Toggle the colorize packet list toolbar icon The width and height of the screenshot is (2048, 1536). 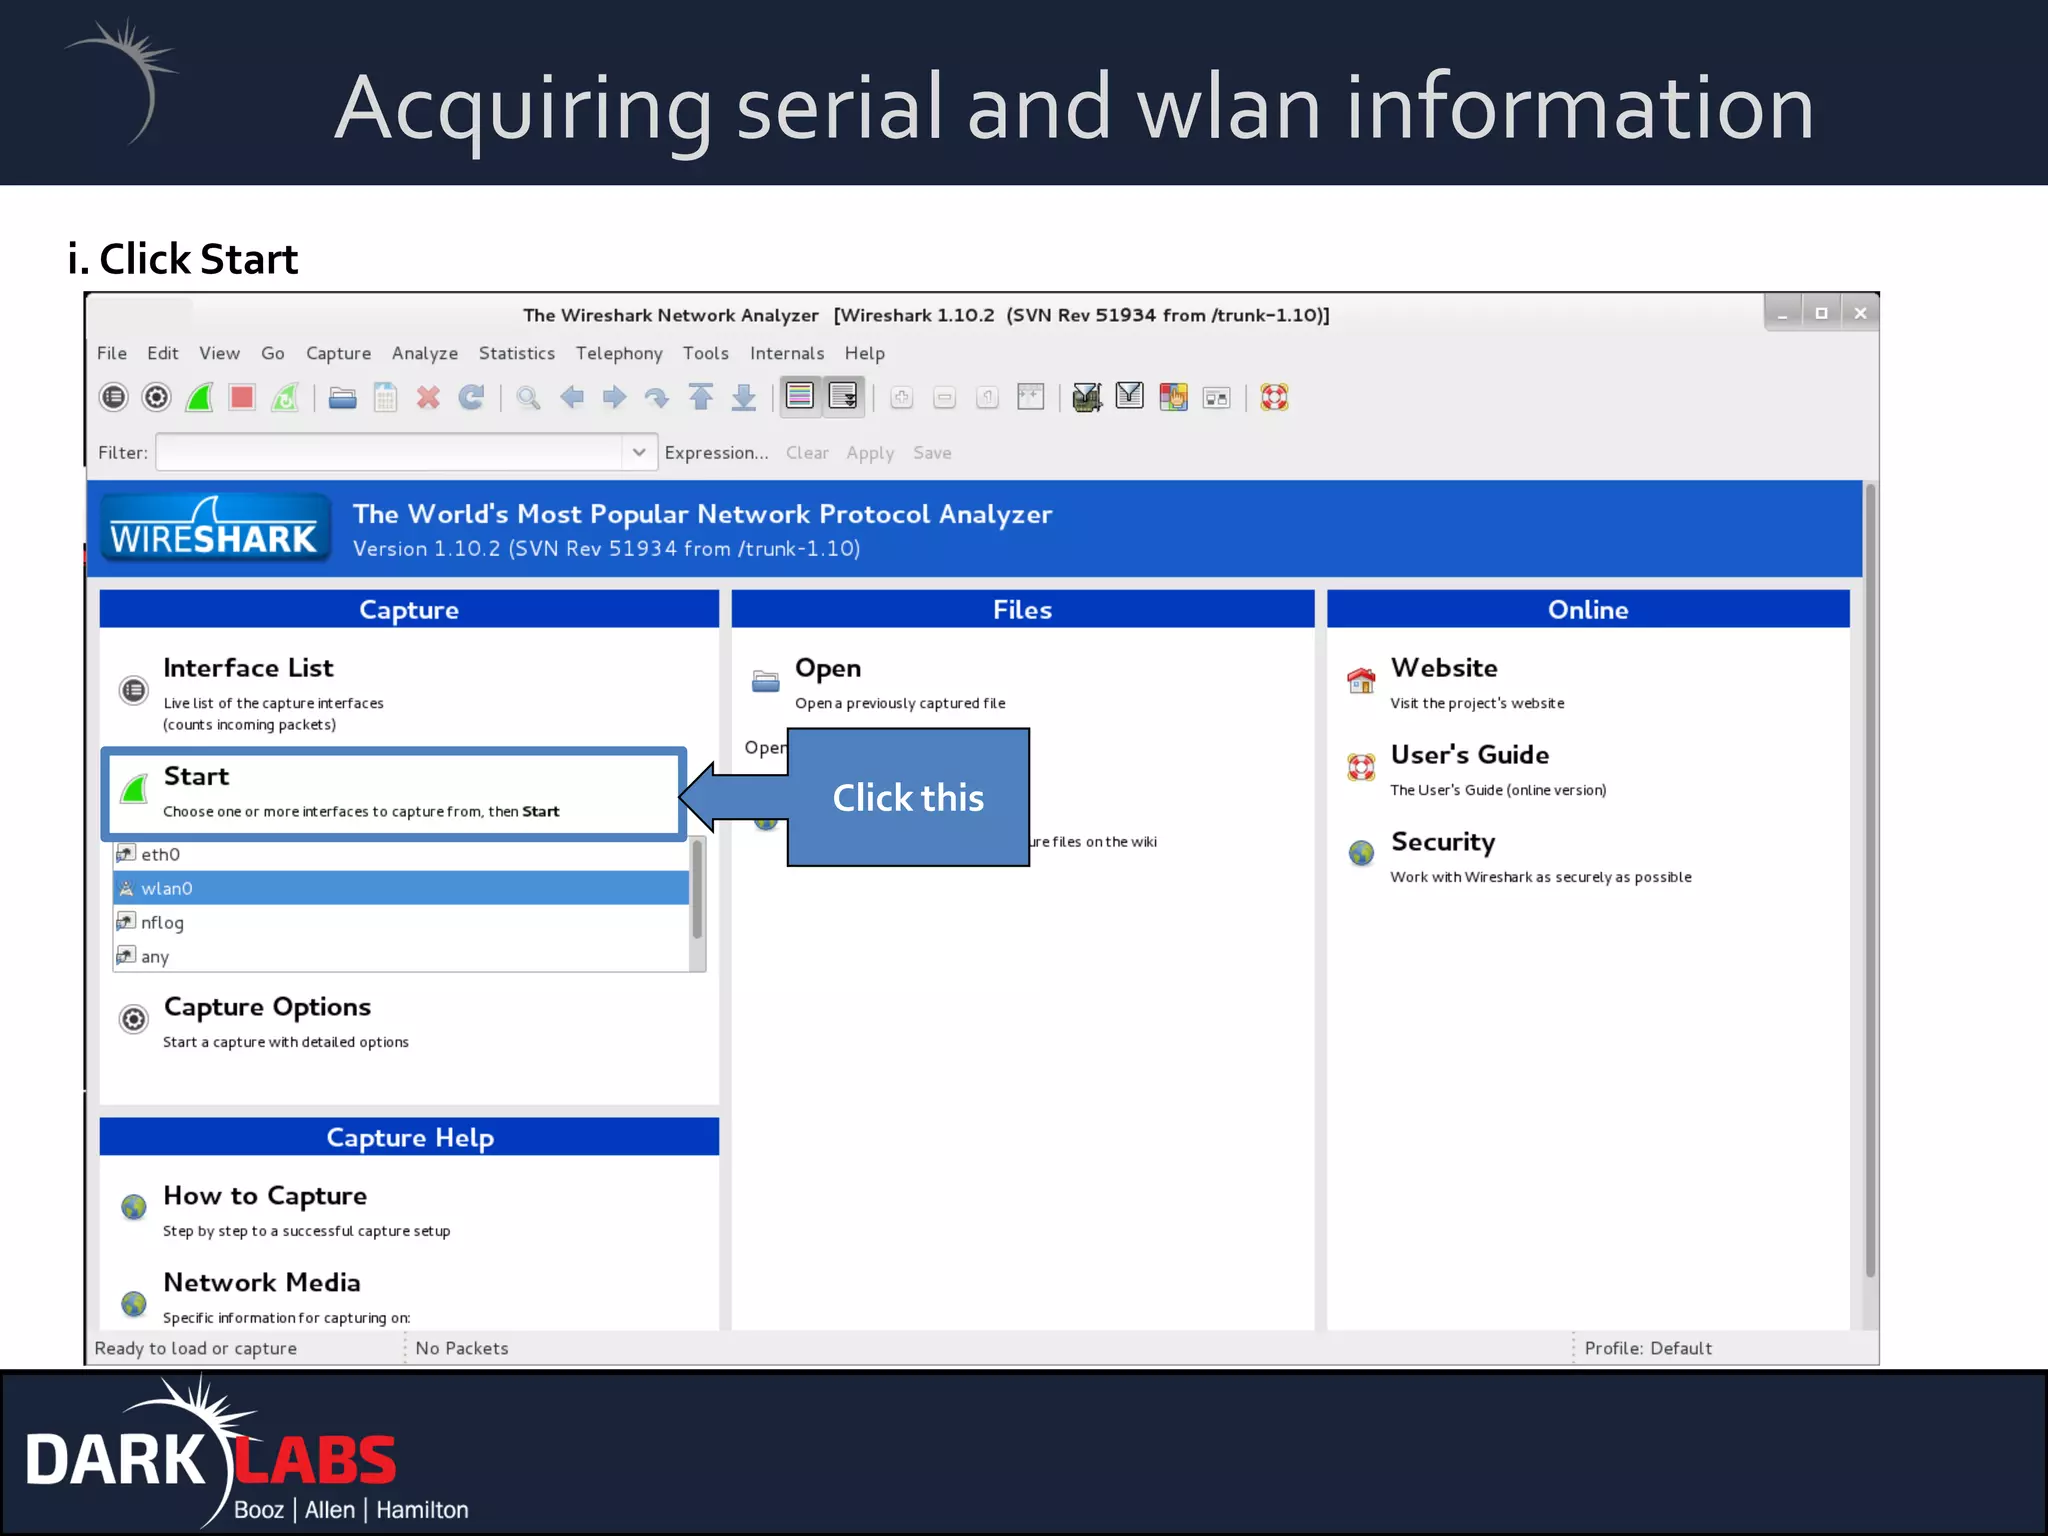pyautogui.click(x=800, y=396)
